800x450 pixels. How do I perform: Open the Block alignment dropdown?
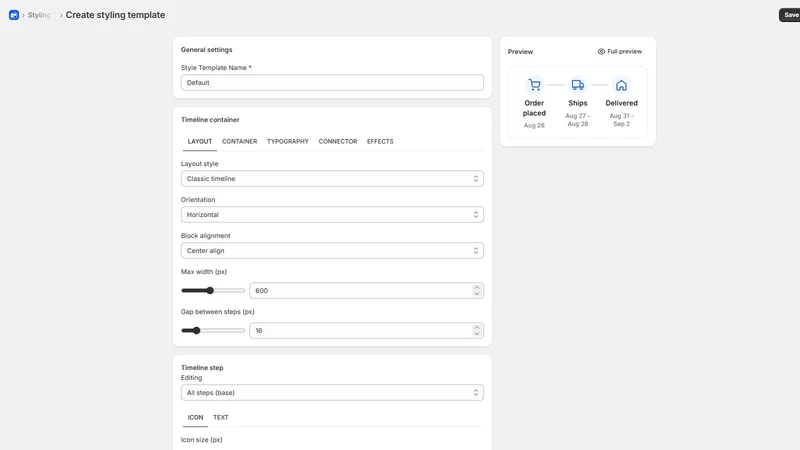[332, 251]
